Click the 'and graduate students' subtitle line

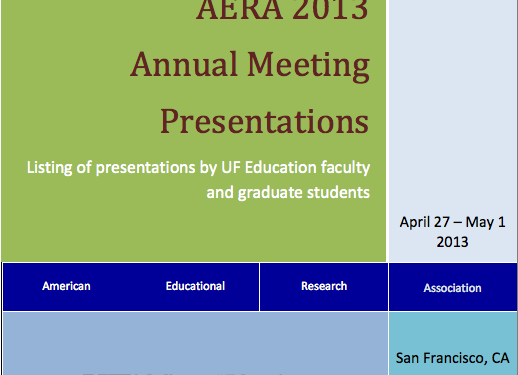coord(288,192)
